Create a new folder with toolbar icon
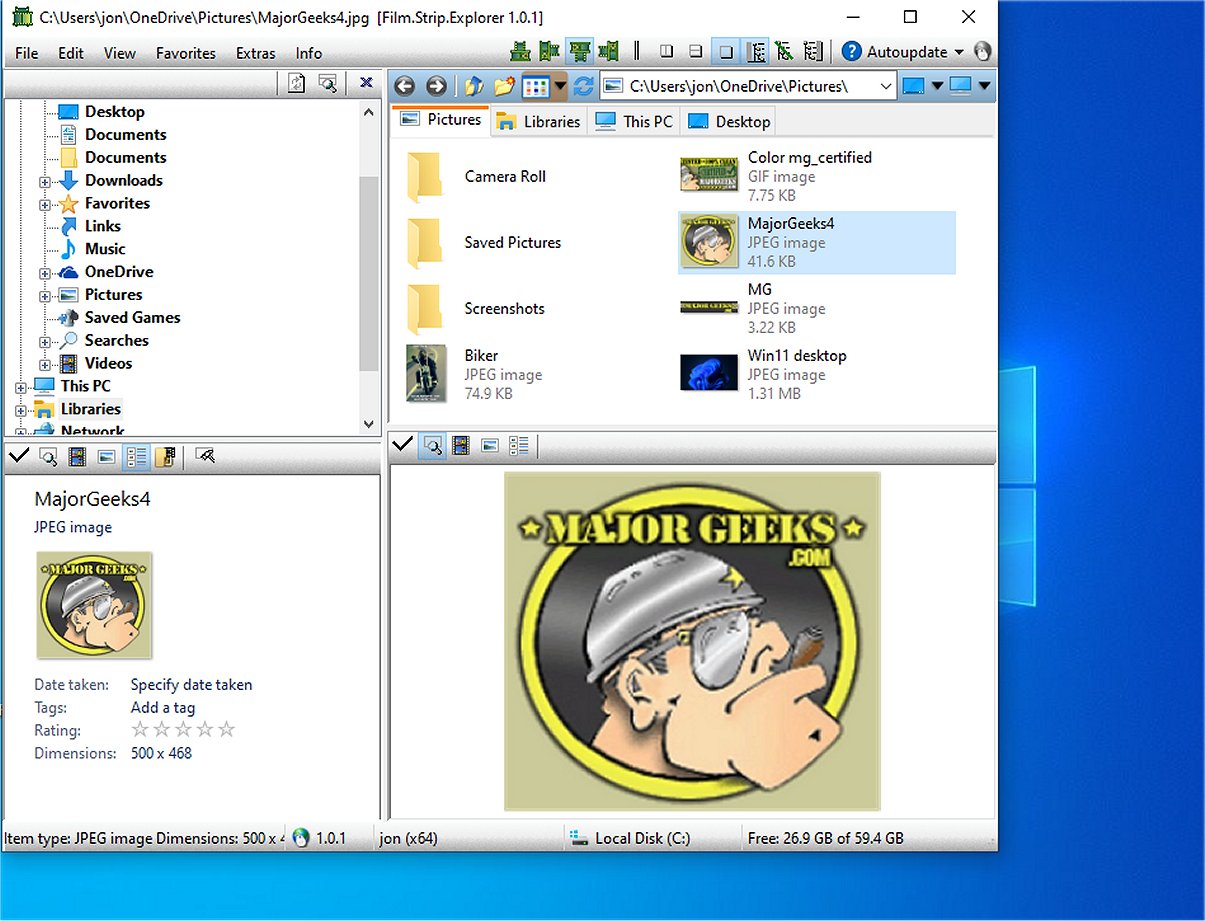The width and height of the screenshot is (1205, 921). tap(504, 86)
